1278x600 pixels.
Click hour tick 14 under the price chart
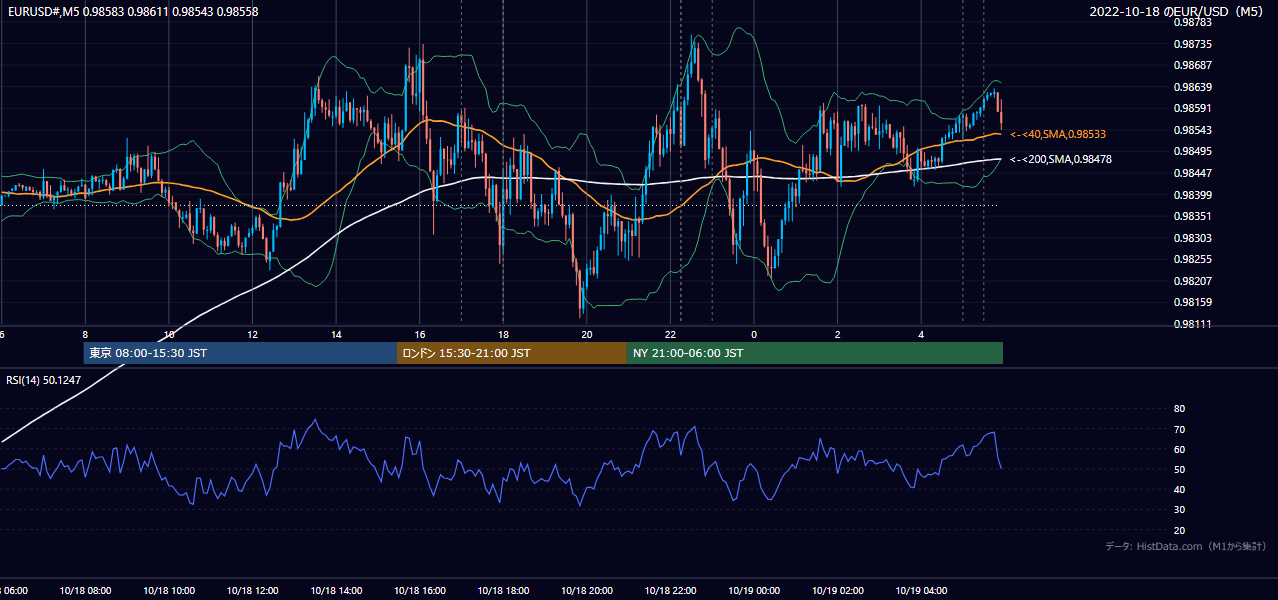(336, 335)
